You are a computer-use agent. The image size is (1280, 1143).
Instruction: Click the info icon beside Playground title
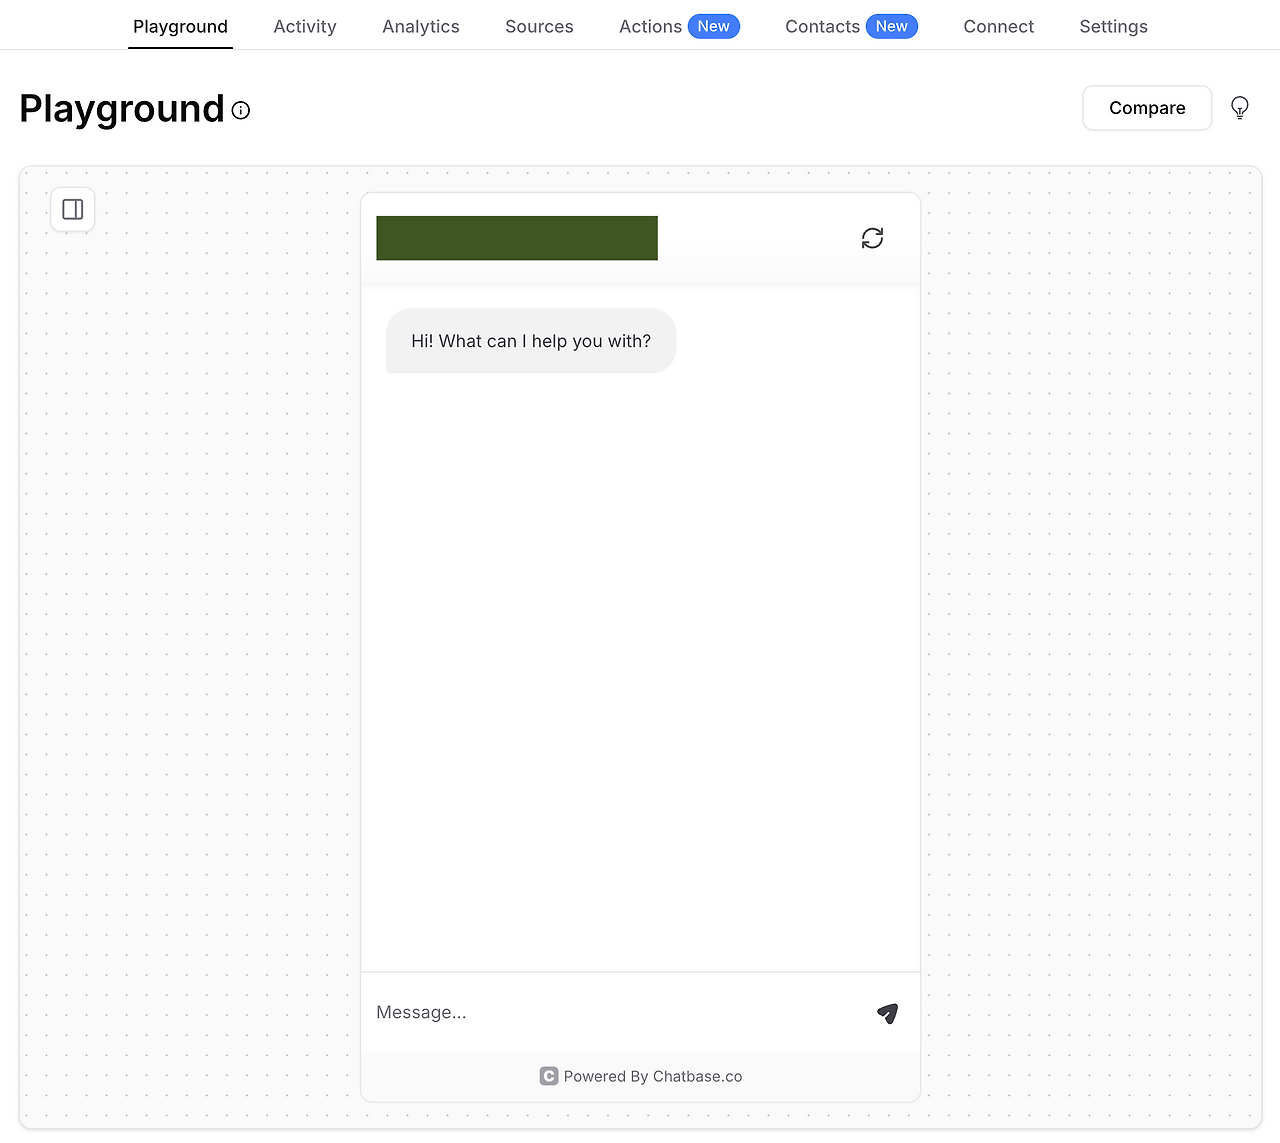click(241, 110)
